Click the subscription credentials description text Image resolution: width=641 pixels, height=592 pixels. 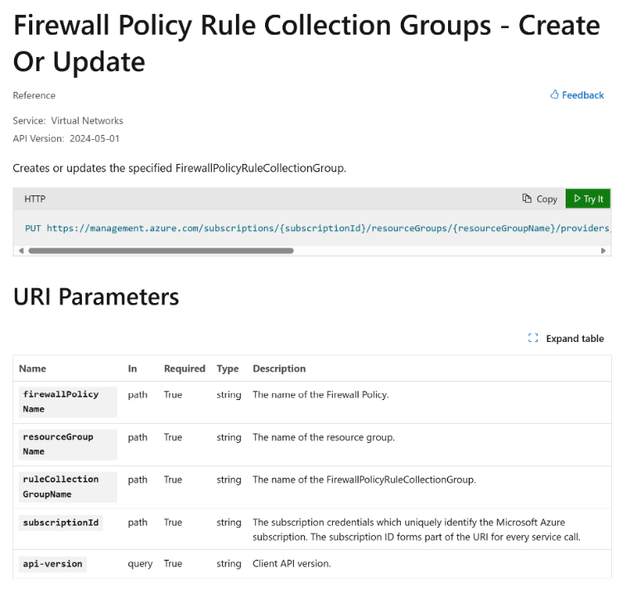click(416, 529)
